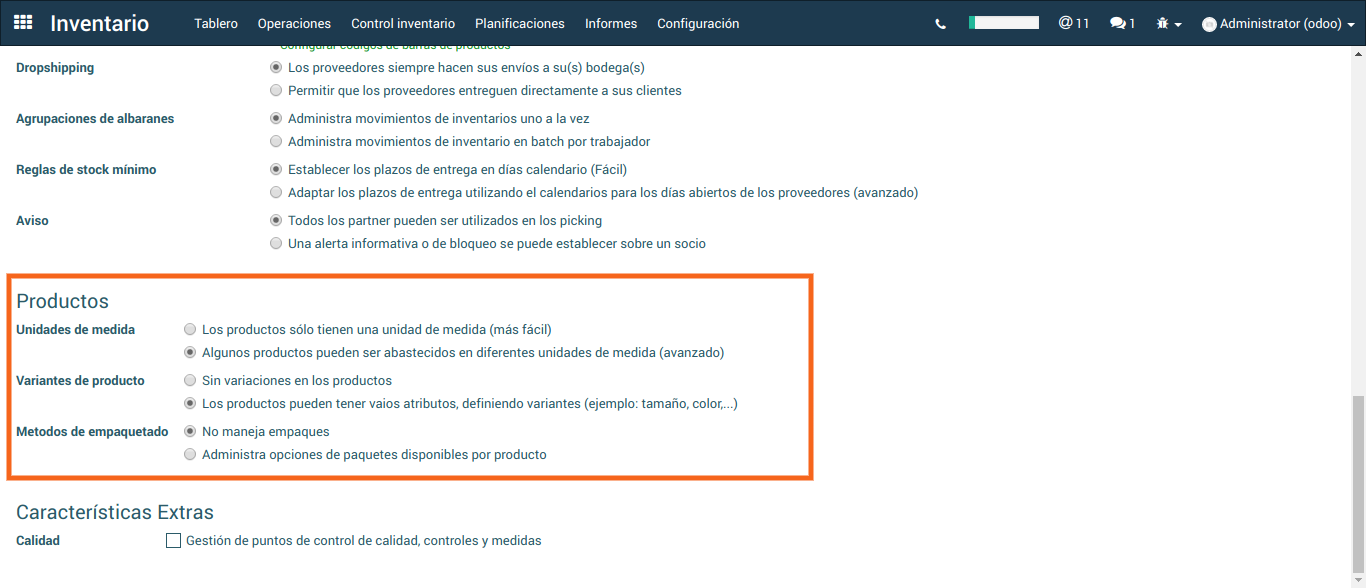
Task: Click the phone call icon
Action: (940, 24)
